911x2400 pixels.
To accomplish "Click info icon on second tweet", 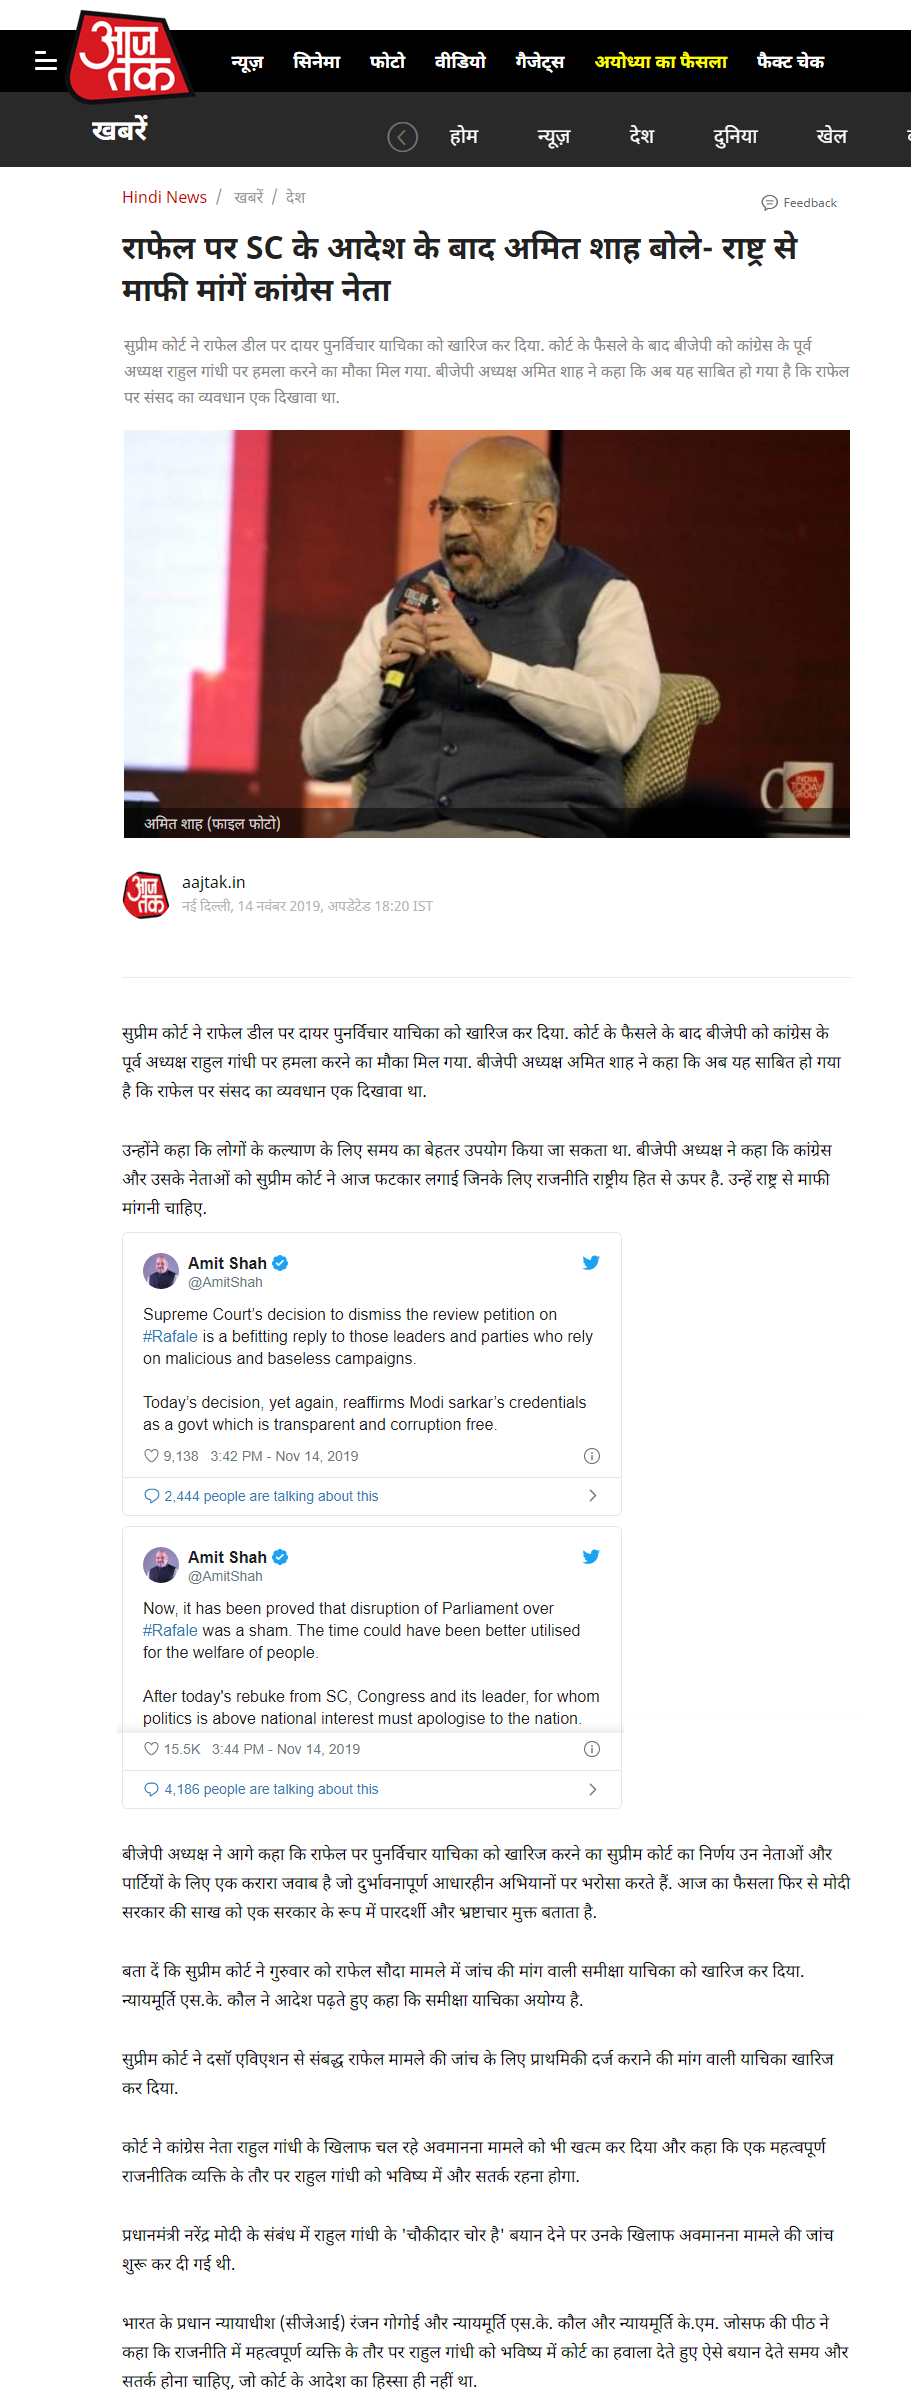I will click(x=592, y=1749).
